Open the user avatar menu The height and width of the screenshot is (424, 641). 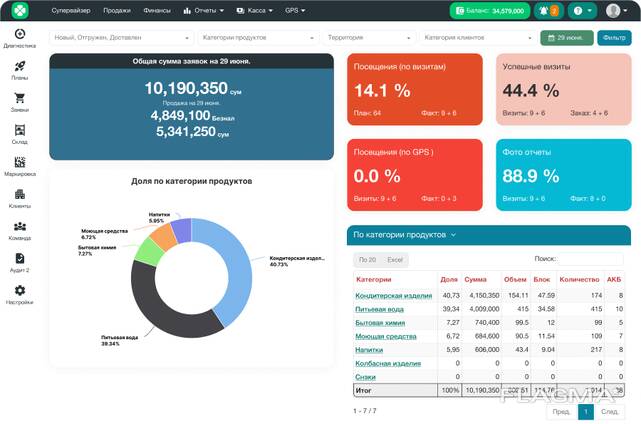[616, 11]
